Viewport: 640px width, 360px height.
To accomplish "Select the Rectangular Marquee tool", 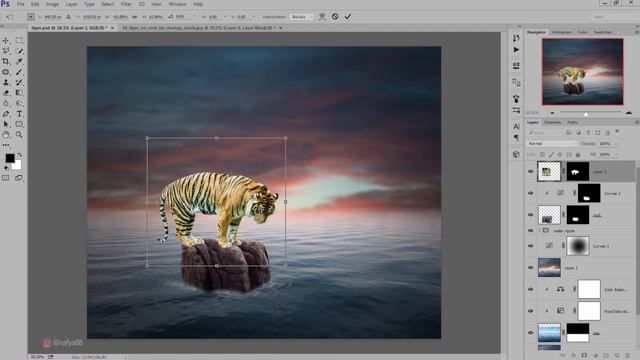I will pos(19,40).
